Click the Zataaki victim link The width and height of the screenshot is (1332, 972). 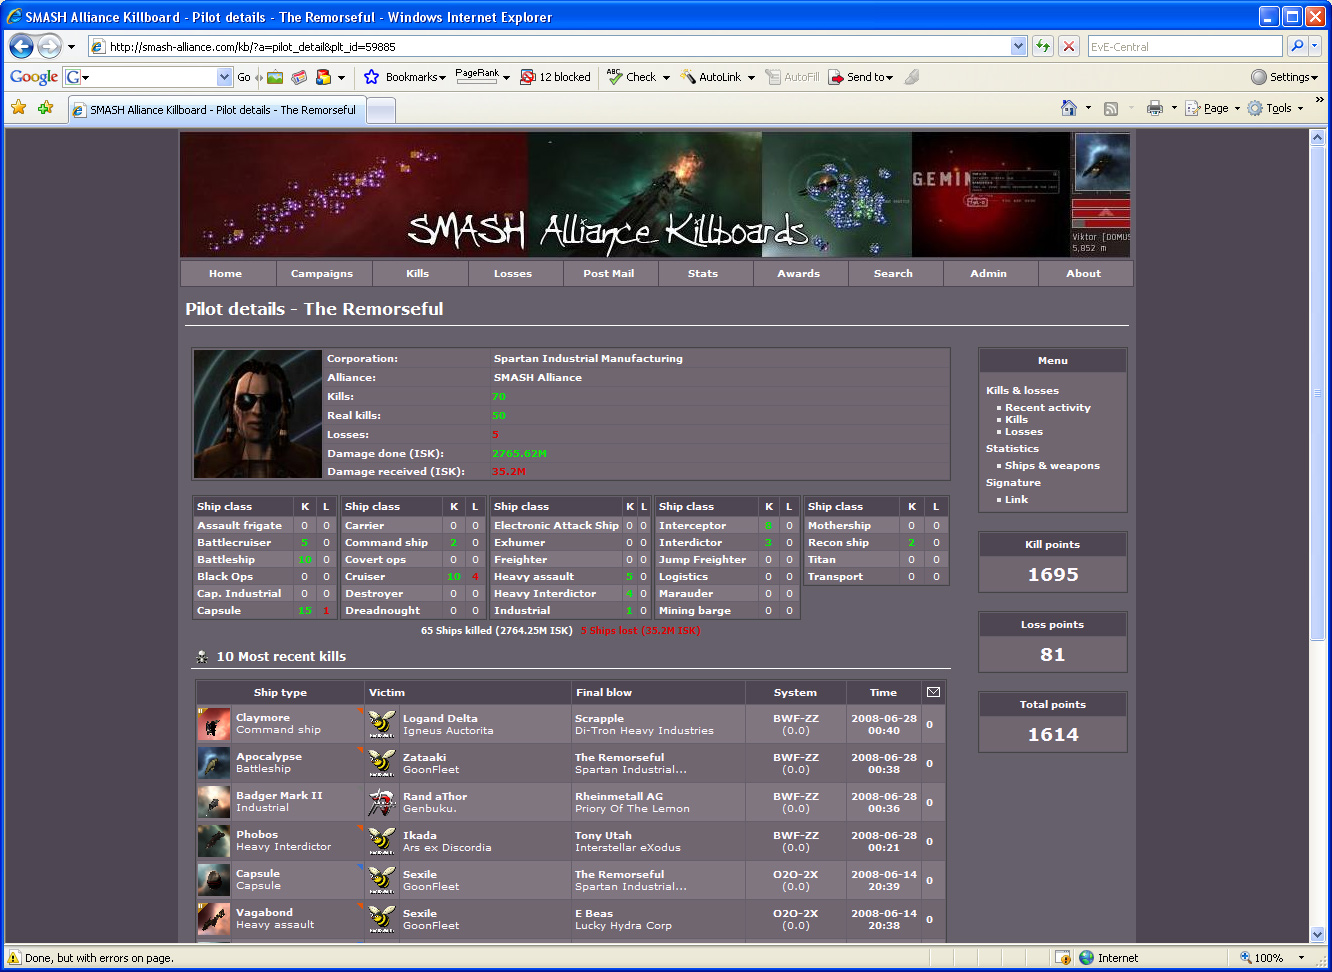(424, 757)
